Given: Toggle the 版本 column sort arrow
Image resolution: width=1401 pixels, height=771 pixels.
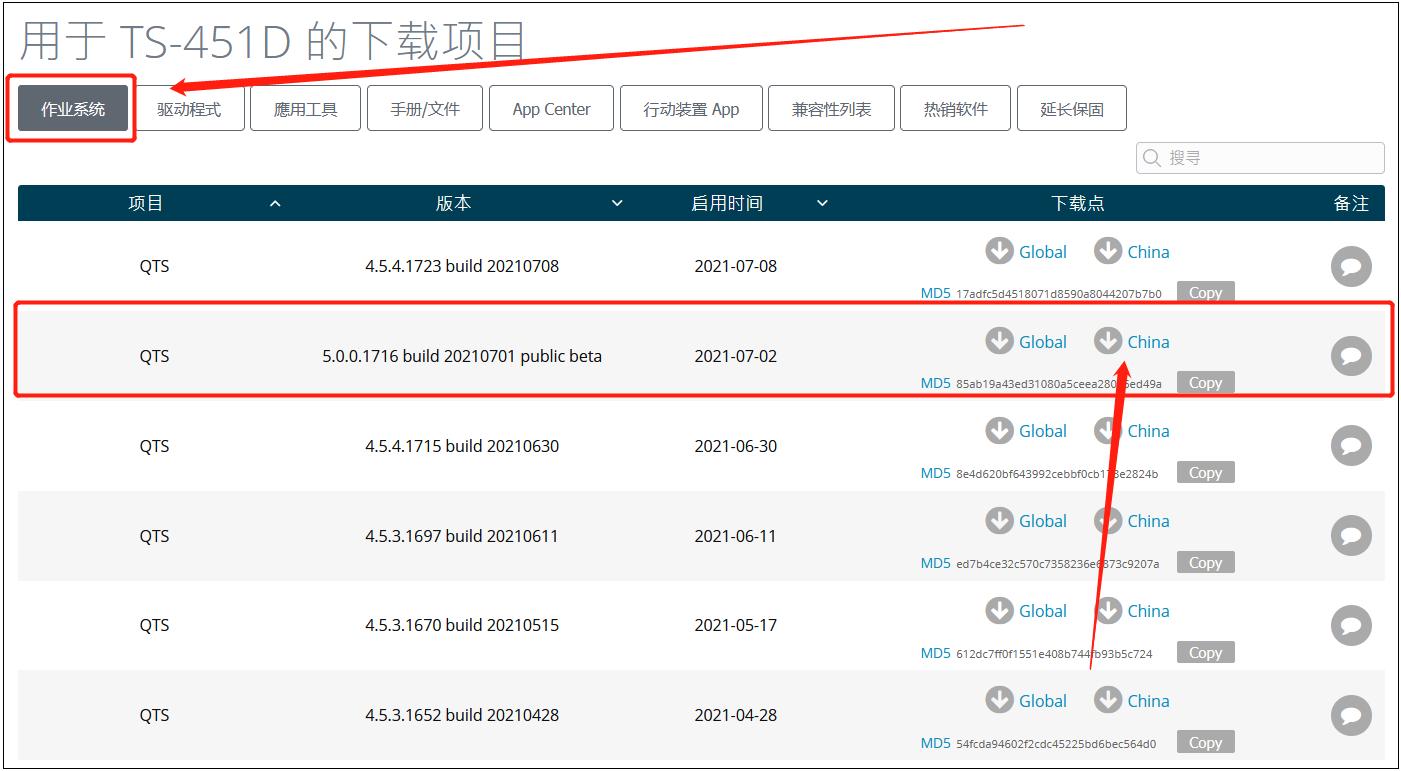Looking at the screenshot, I should [x=617, y=203].
